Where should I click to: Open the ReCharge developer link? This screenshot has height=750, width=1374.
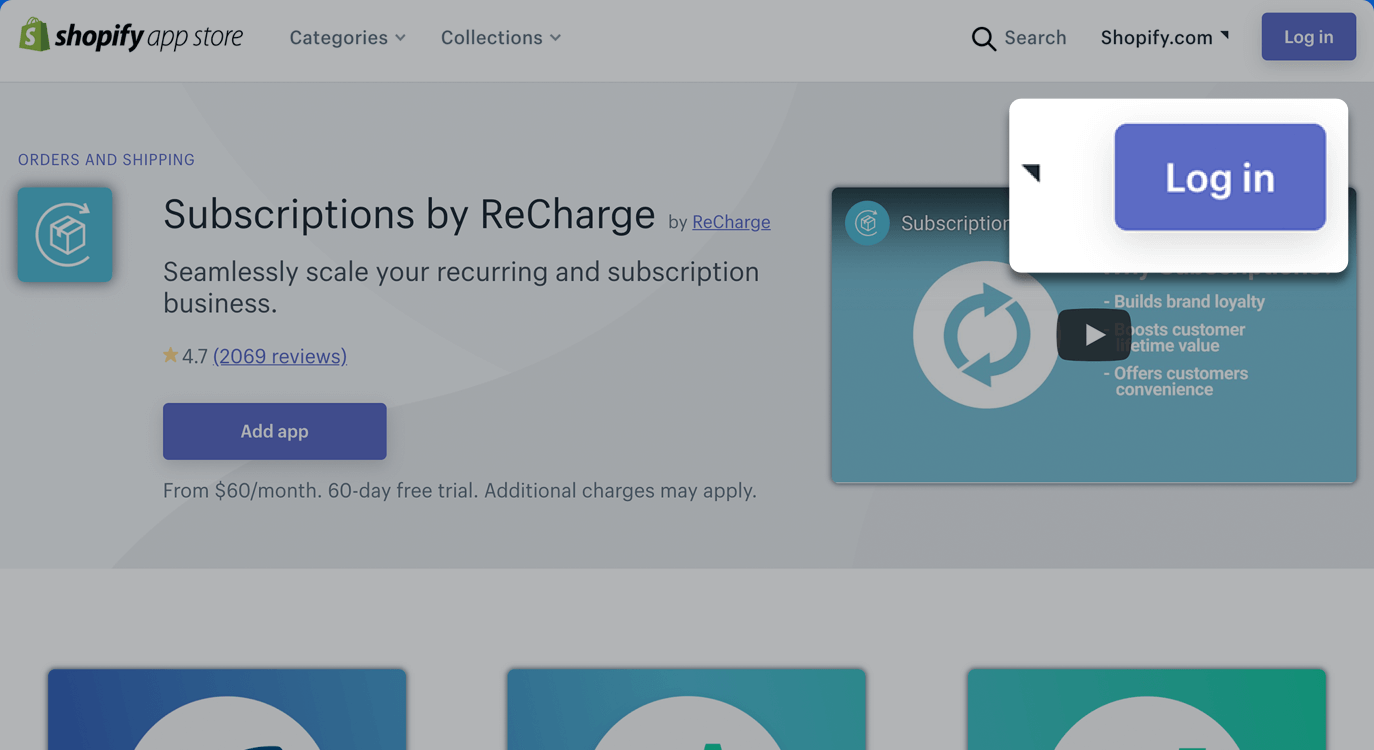coord(731,222)
